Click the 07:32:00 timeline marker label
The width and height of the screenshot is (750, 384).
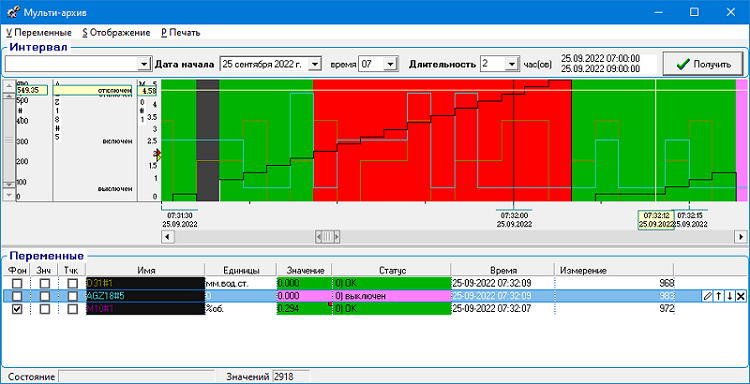514,219
